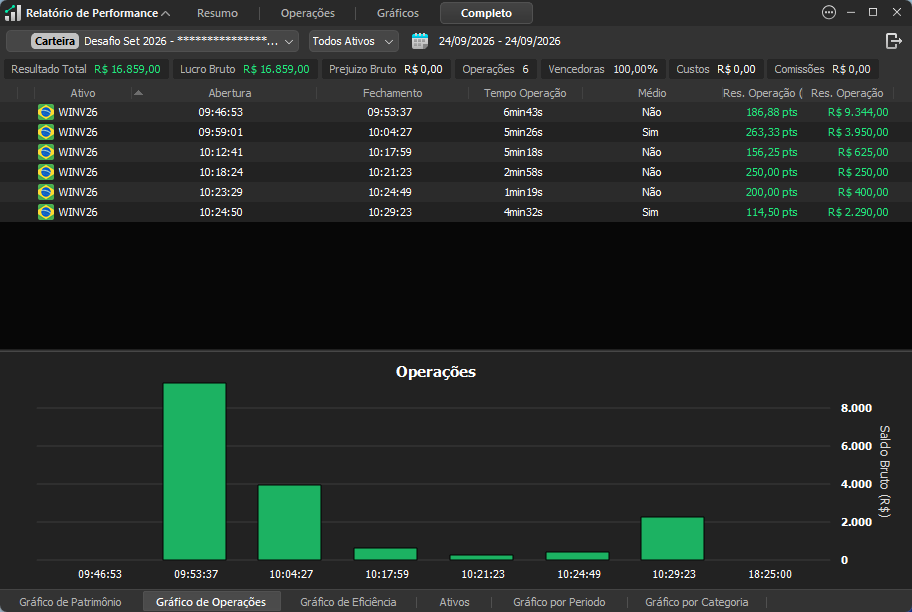The width and height of the screenshot is (912, 612).
Task: Click the sort arrow beside the Ativo column
Action: click(138, 92)
